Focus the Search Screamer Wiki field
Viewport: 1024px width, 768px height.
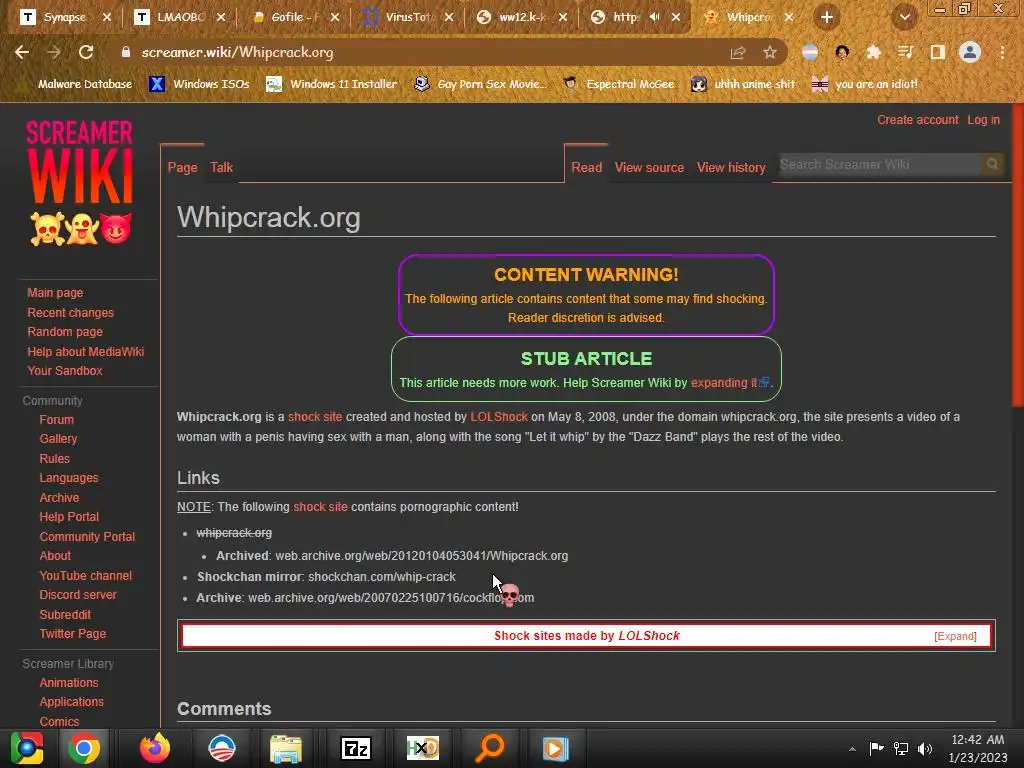click(880, 165)
